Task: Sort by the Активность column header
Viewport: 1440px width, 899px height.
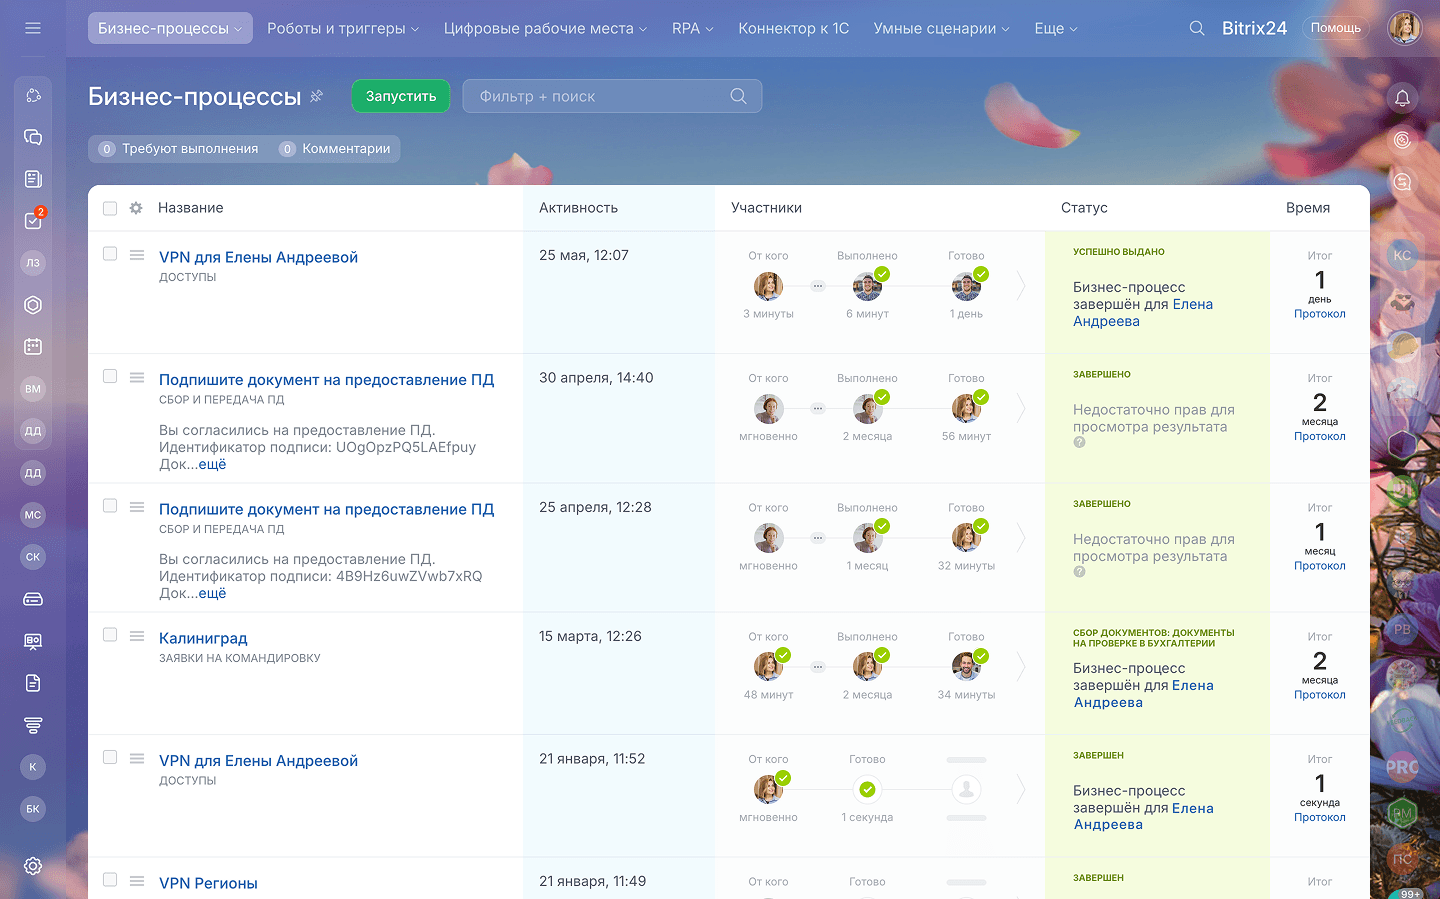Action: pos(579,208)
